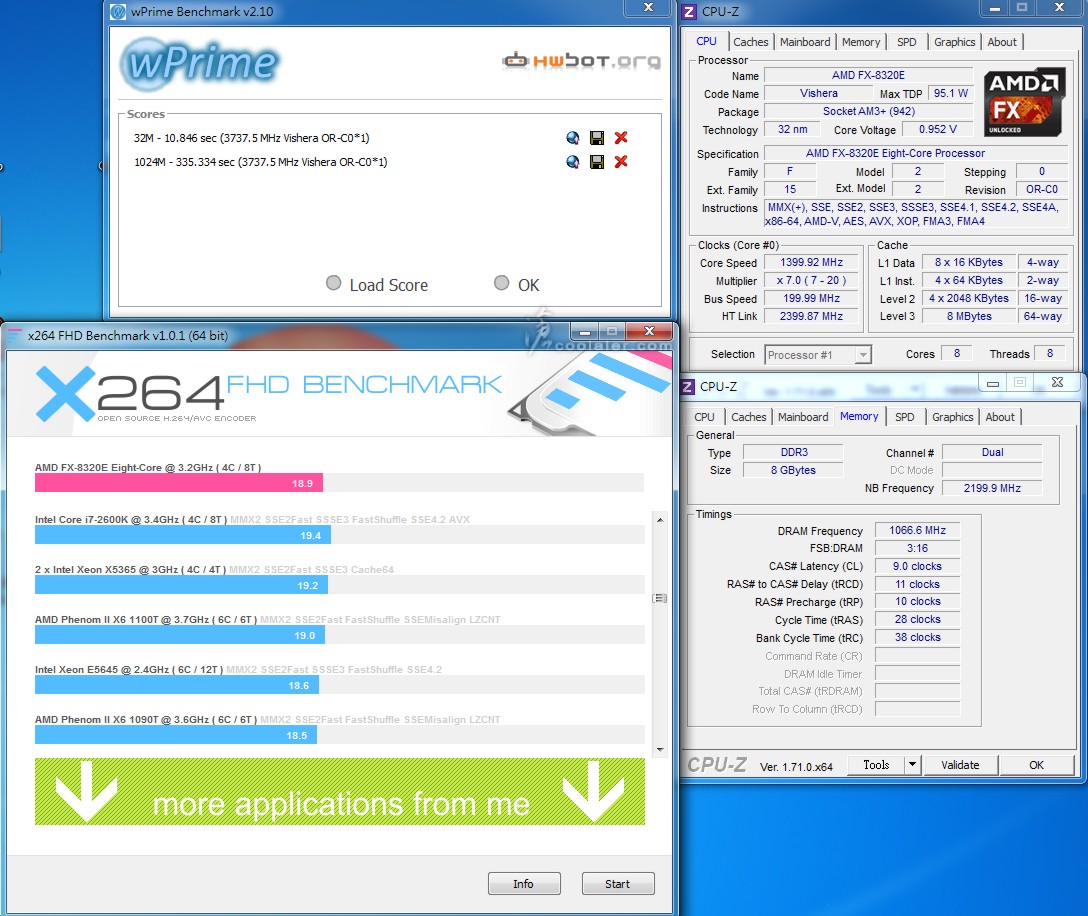Open the Info button in x264 benchmark

coord(524,884)
